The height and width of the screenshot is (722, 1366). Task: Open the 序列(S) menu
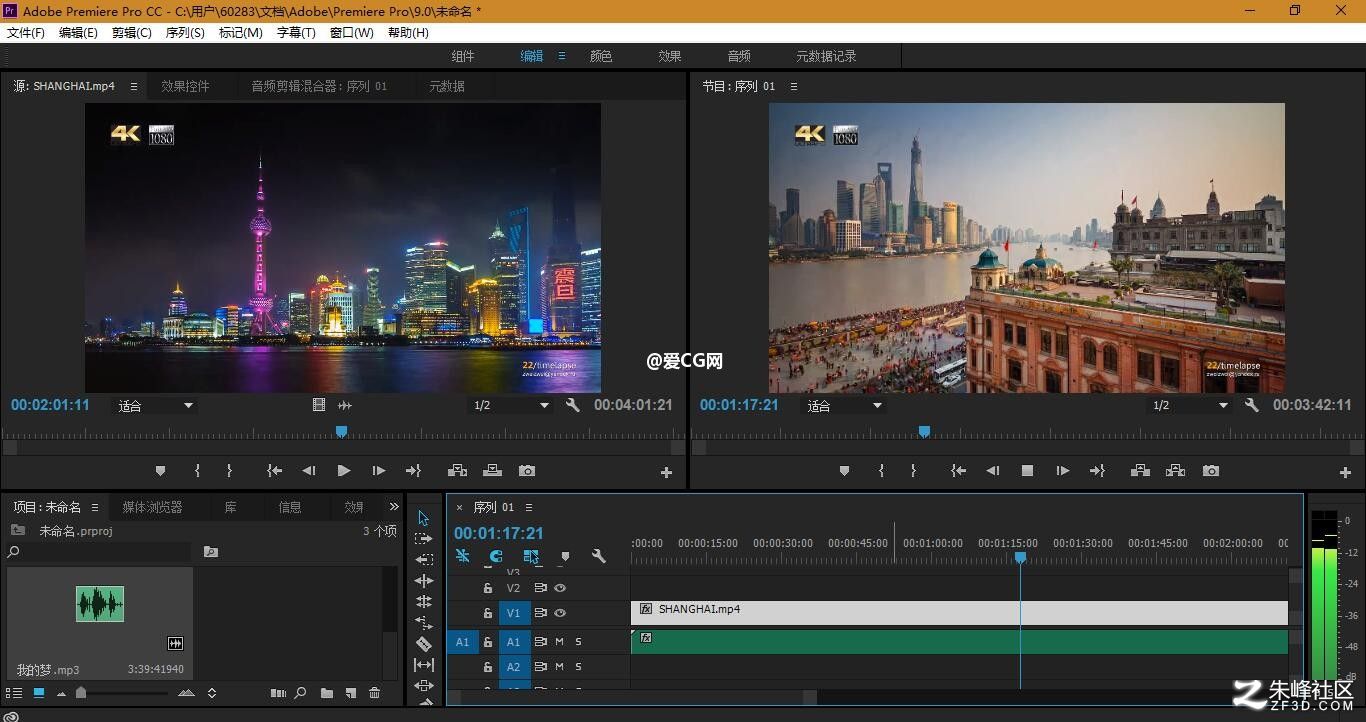pos(185,32)
